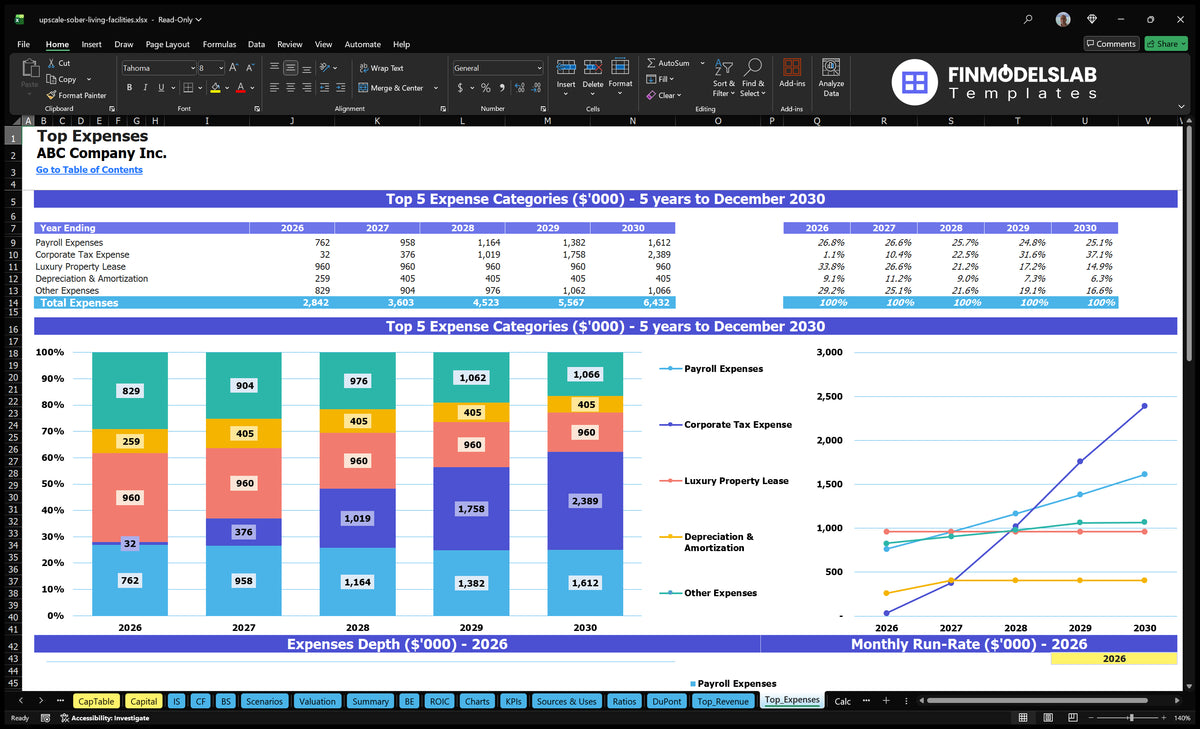Screen dimensions: 1200x729
Task: Open the Search magnifier in title bar
Action: tap(1029, 19)
